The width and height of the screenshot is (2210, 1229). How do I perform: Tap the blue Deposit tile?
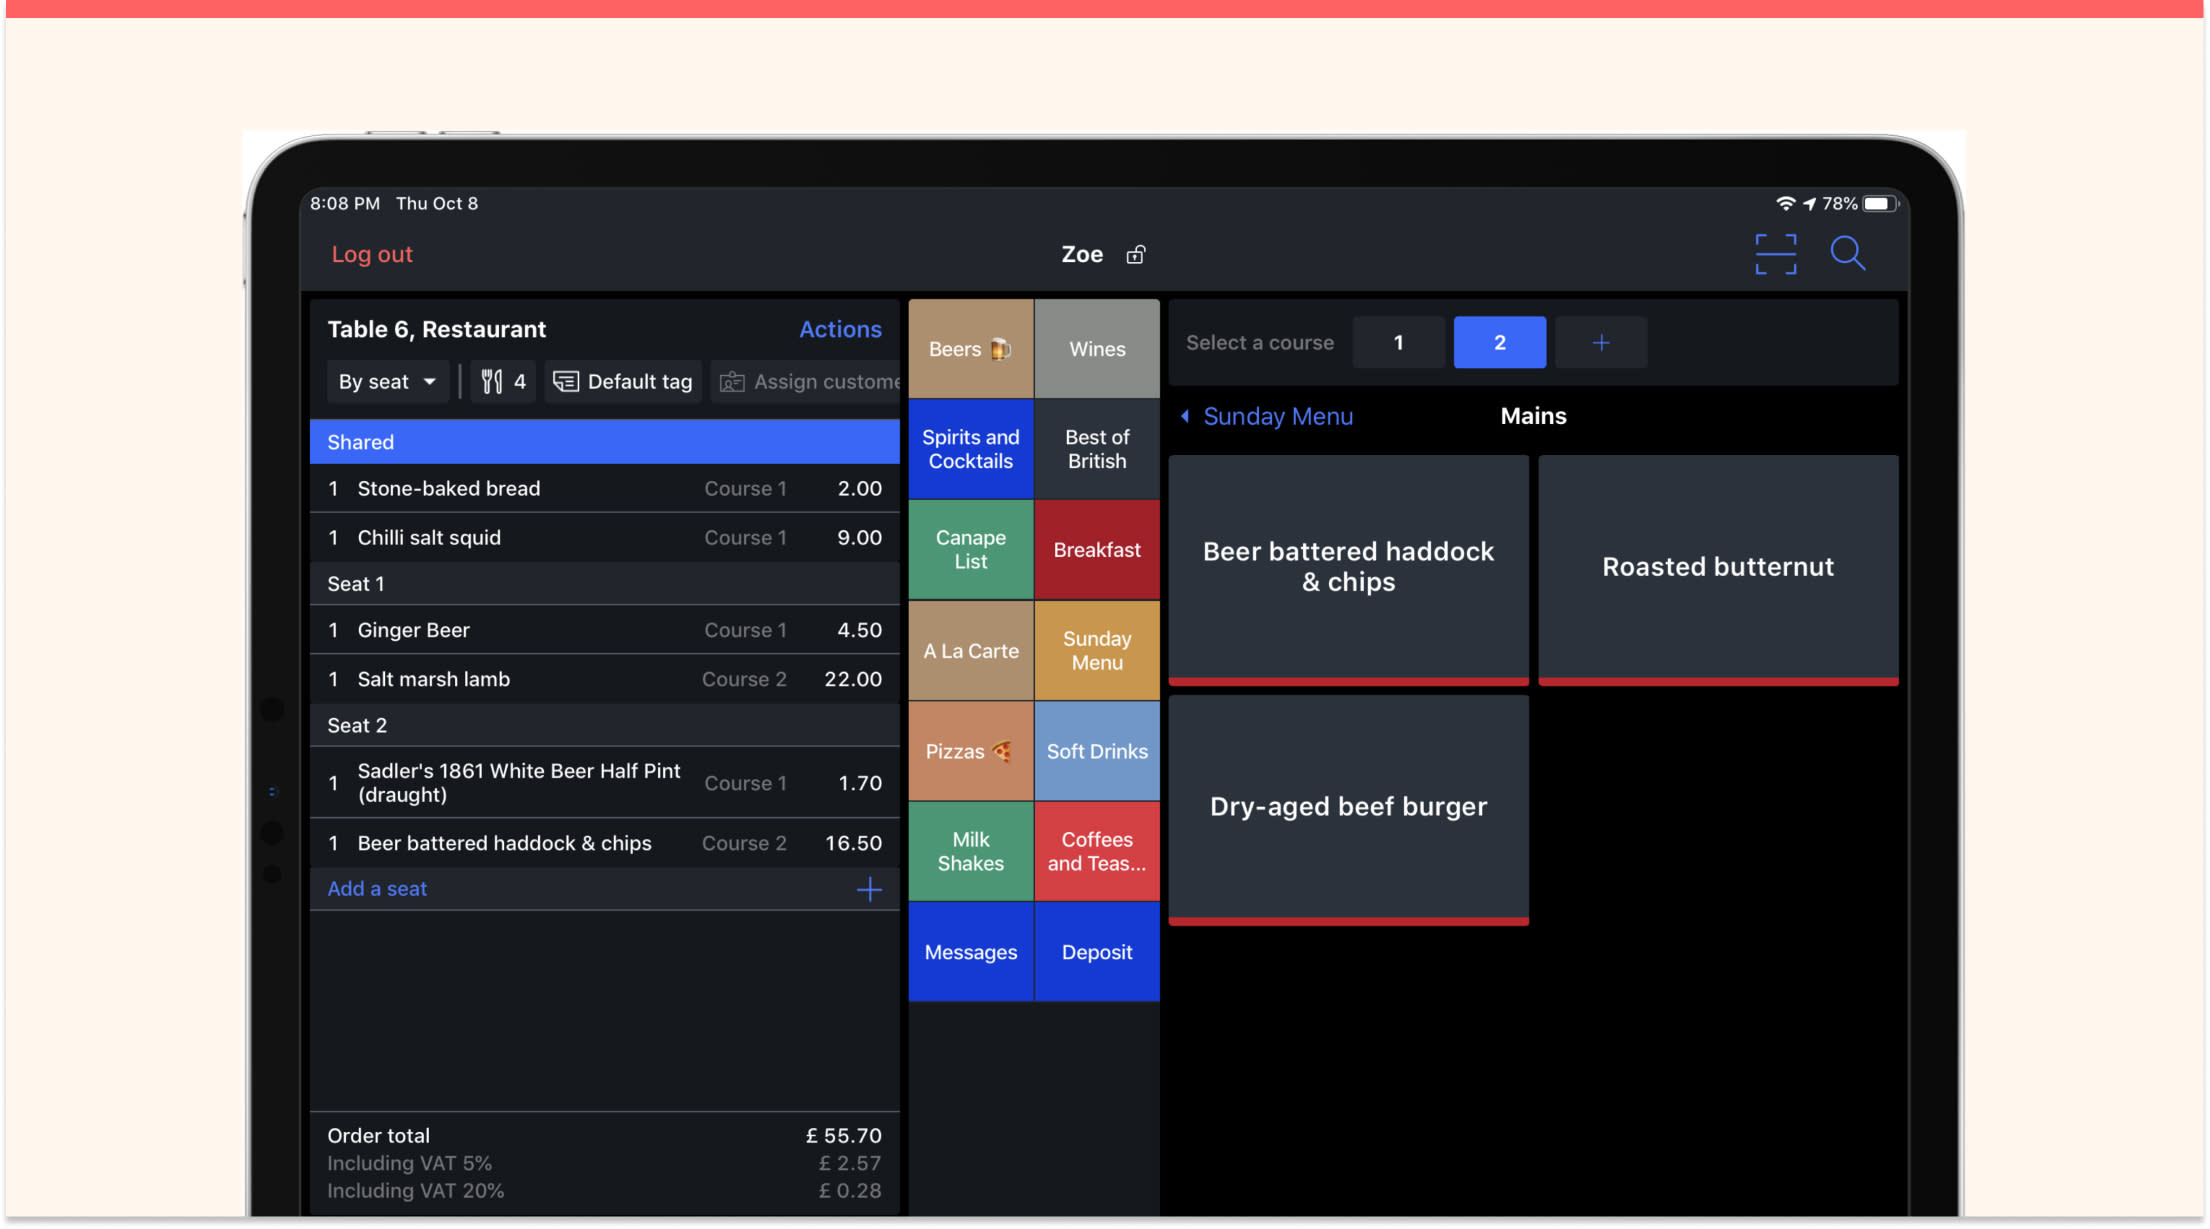tap(1096, 952)
